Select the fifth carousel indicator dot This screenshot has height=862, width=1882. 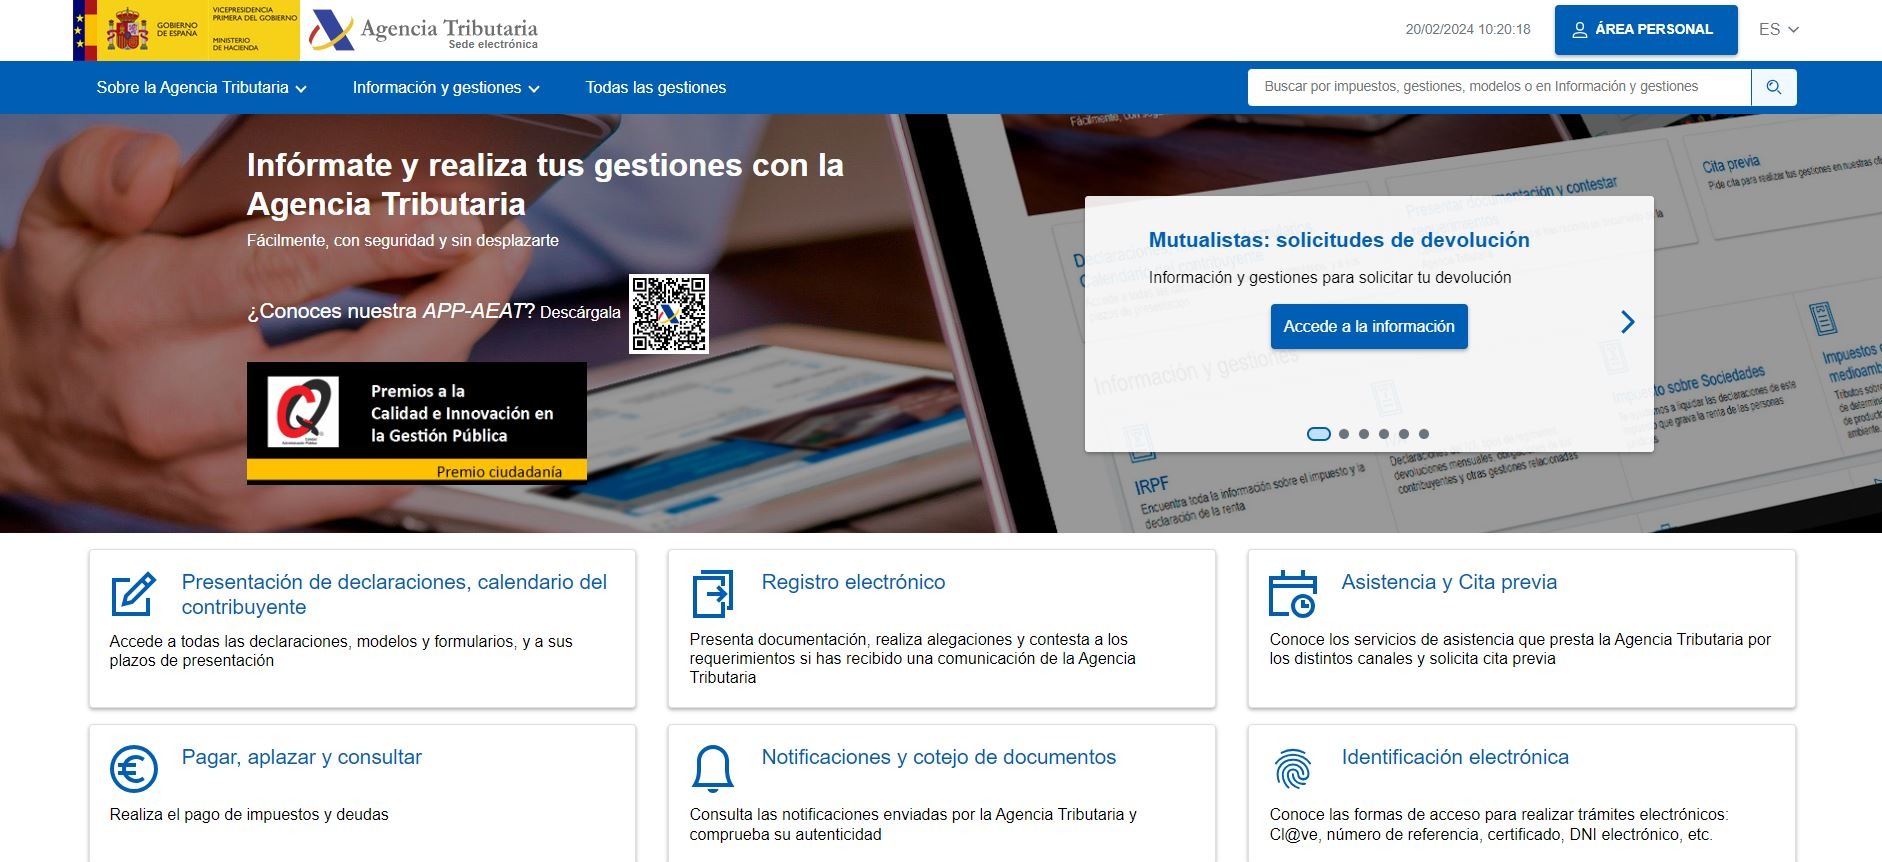1404,434
